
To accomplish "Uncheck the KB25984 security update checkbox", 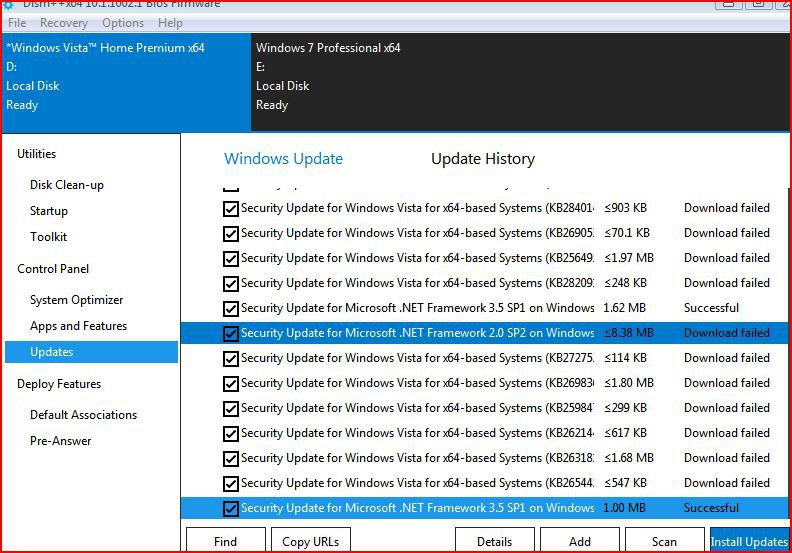I will 231,409.
